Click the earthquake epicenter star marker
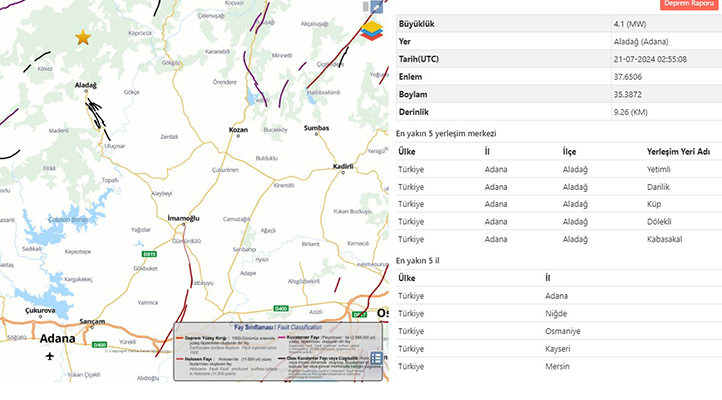This screenshot has height=400, width=722. click(x=83, y=37)
